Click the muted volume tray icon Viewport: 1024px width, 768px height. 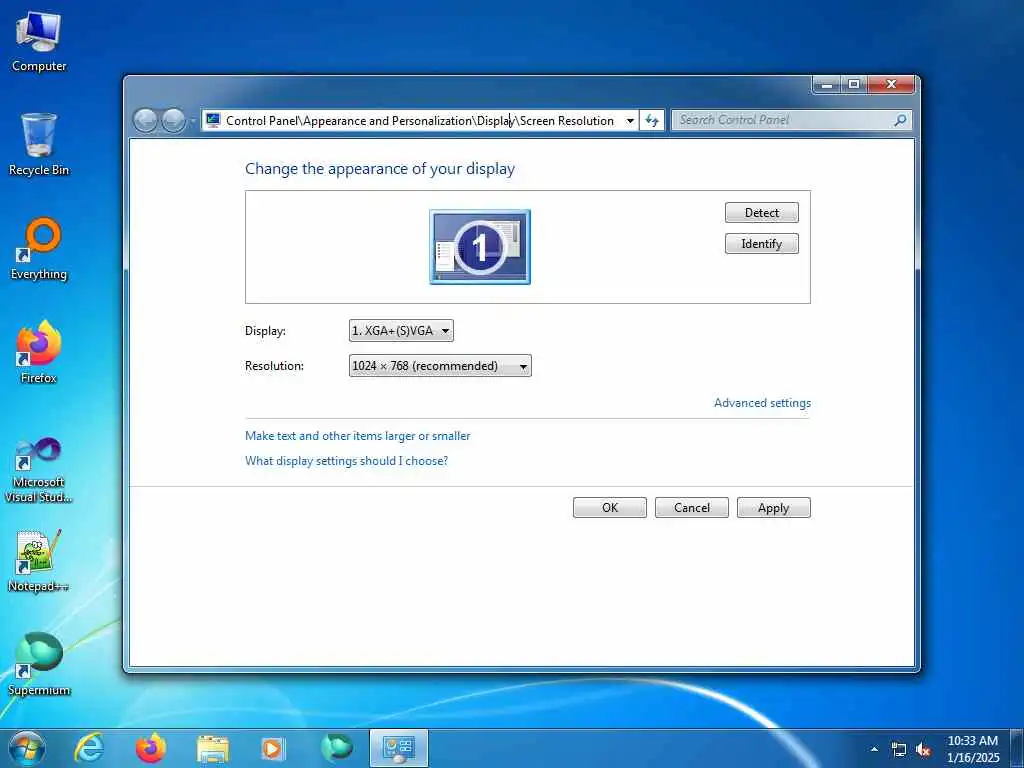click(x=923, y=750)
